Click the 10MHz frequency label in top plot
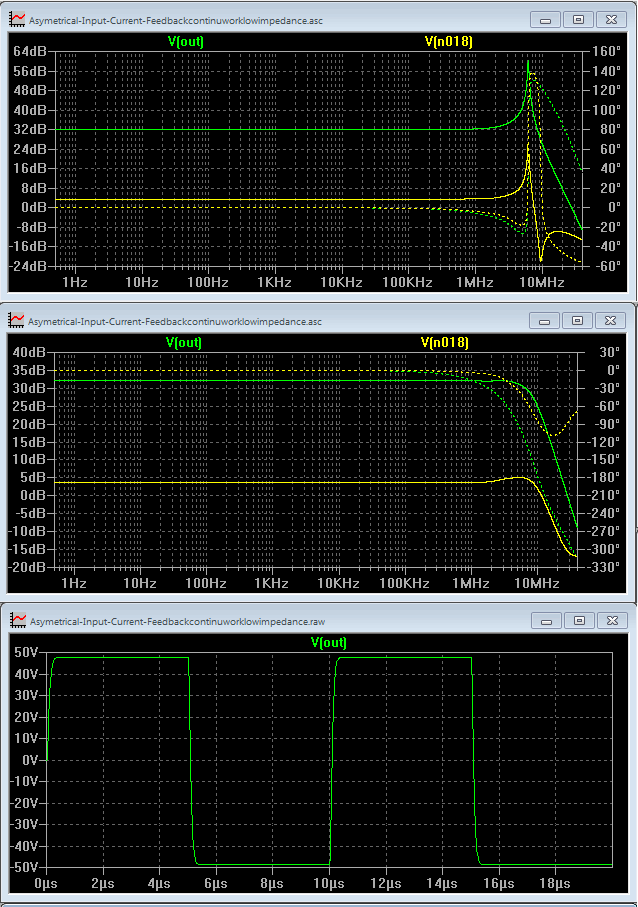Viewport: 638px width, 907px height. pos(541,282)
